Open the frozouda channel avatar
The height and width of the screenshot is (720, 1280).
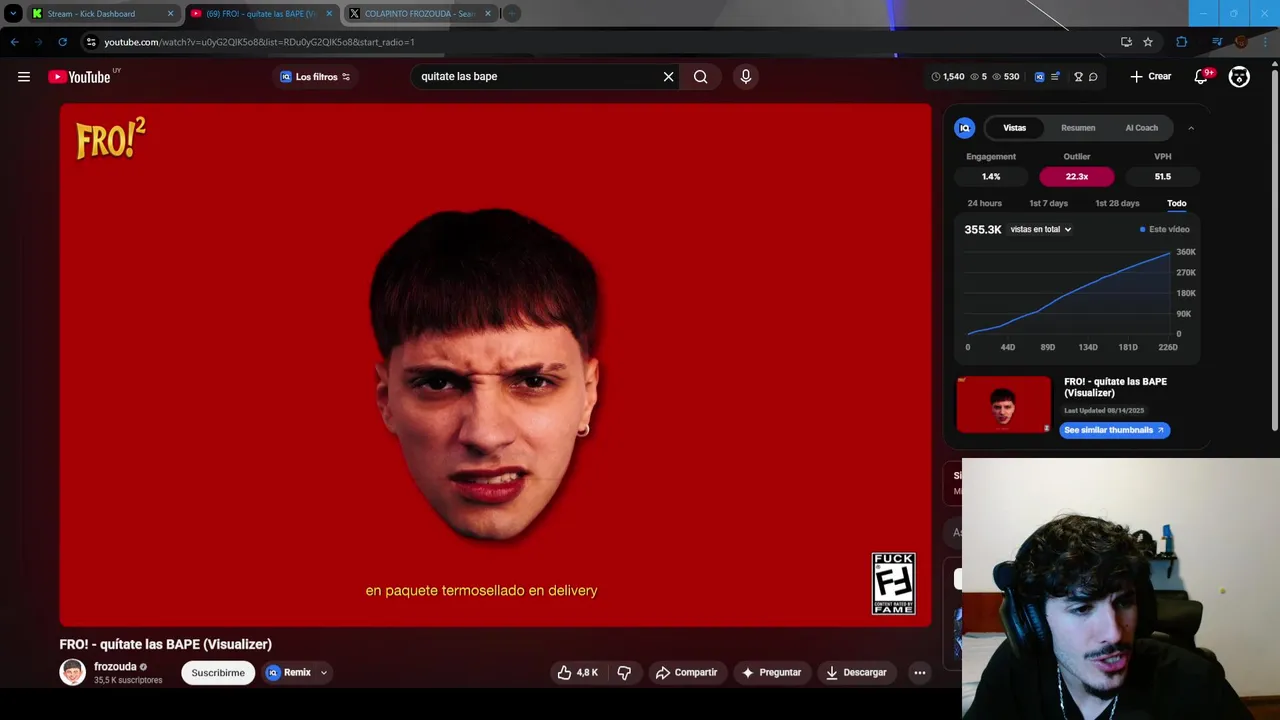73,672
